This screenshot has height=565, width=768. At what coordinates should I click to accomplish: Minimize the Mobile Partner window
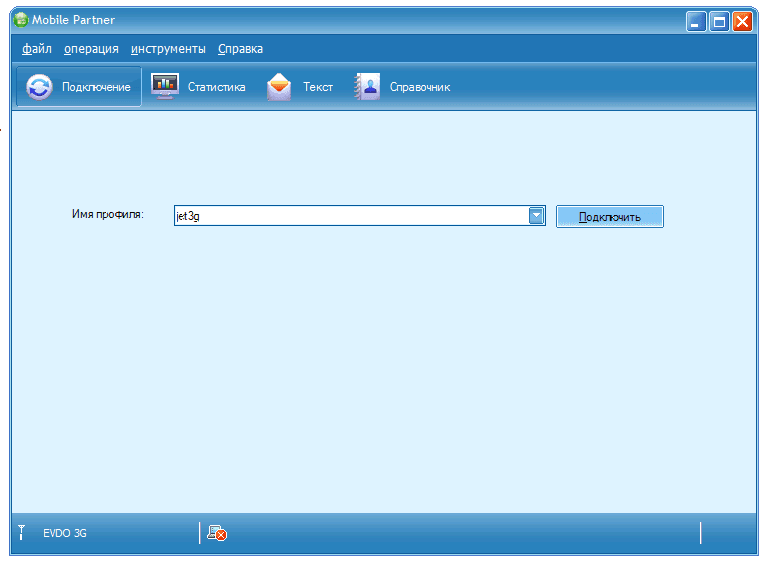(x=696, y=22)
